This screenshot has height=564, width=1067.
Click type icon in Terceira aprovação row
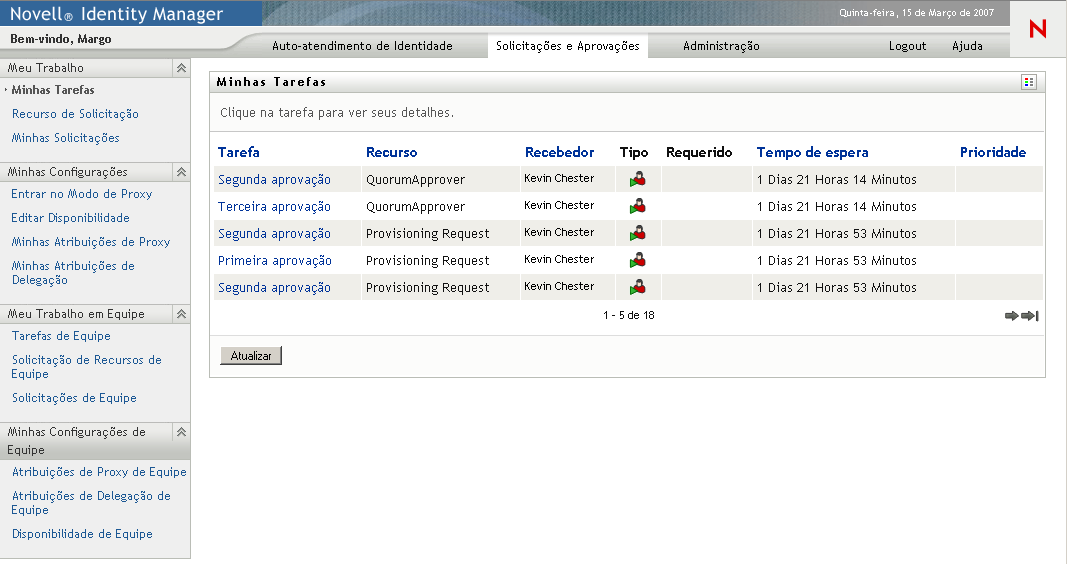638,206
